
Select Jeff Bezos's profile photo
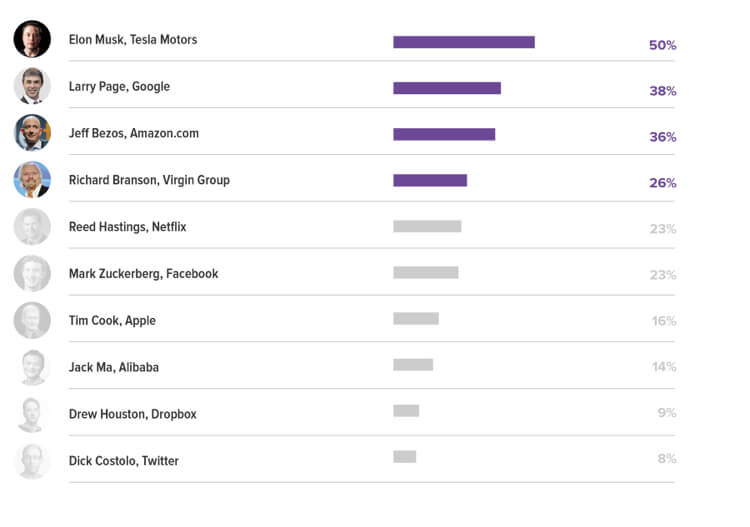pyautogui.click(x=32, y=133)
